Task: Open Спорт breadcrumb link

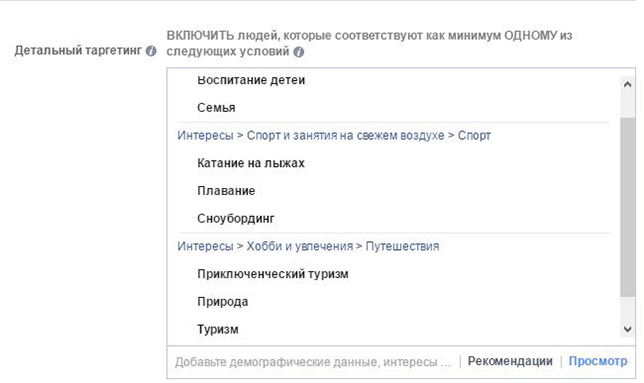Action: tap(474, 135)
